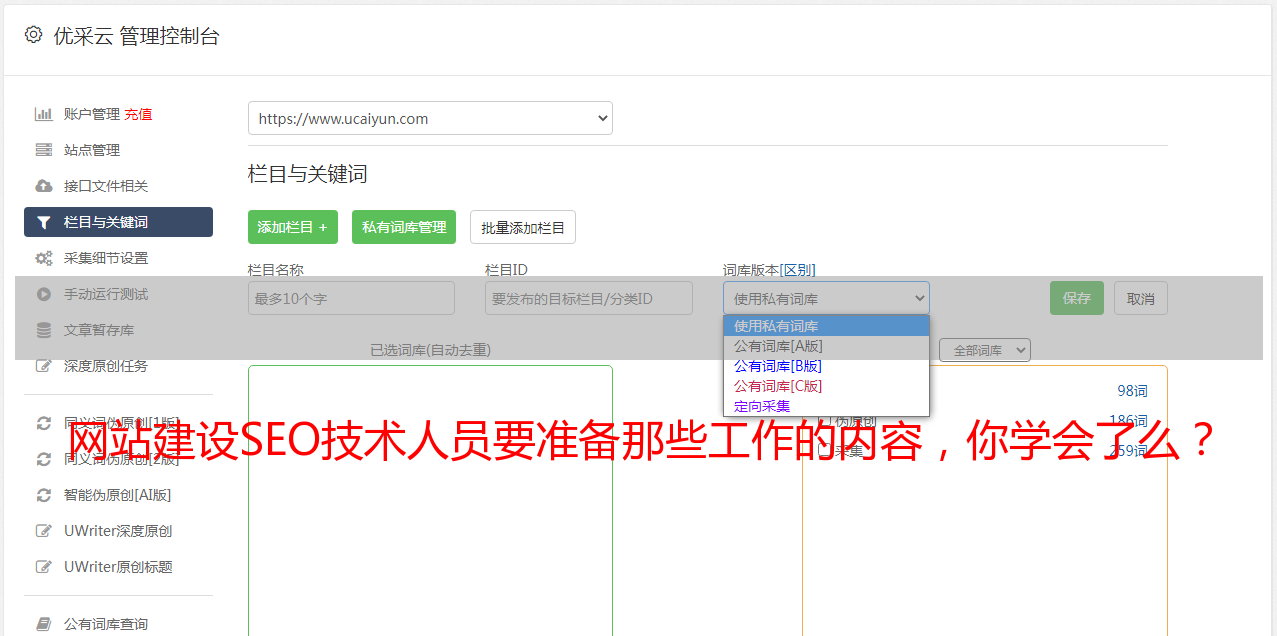Focus the 栏目名称 input field
This screenshot has height=636, width=1277.
tap(351, 298)
